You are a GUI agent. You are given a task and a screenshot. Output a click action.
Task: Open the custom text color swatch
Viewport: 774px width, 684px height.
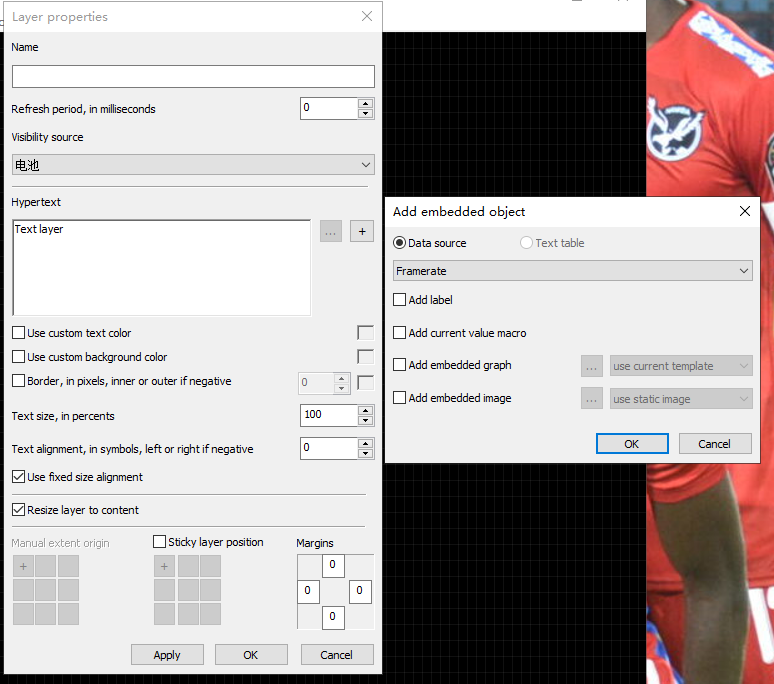(x=365, y=333)
